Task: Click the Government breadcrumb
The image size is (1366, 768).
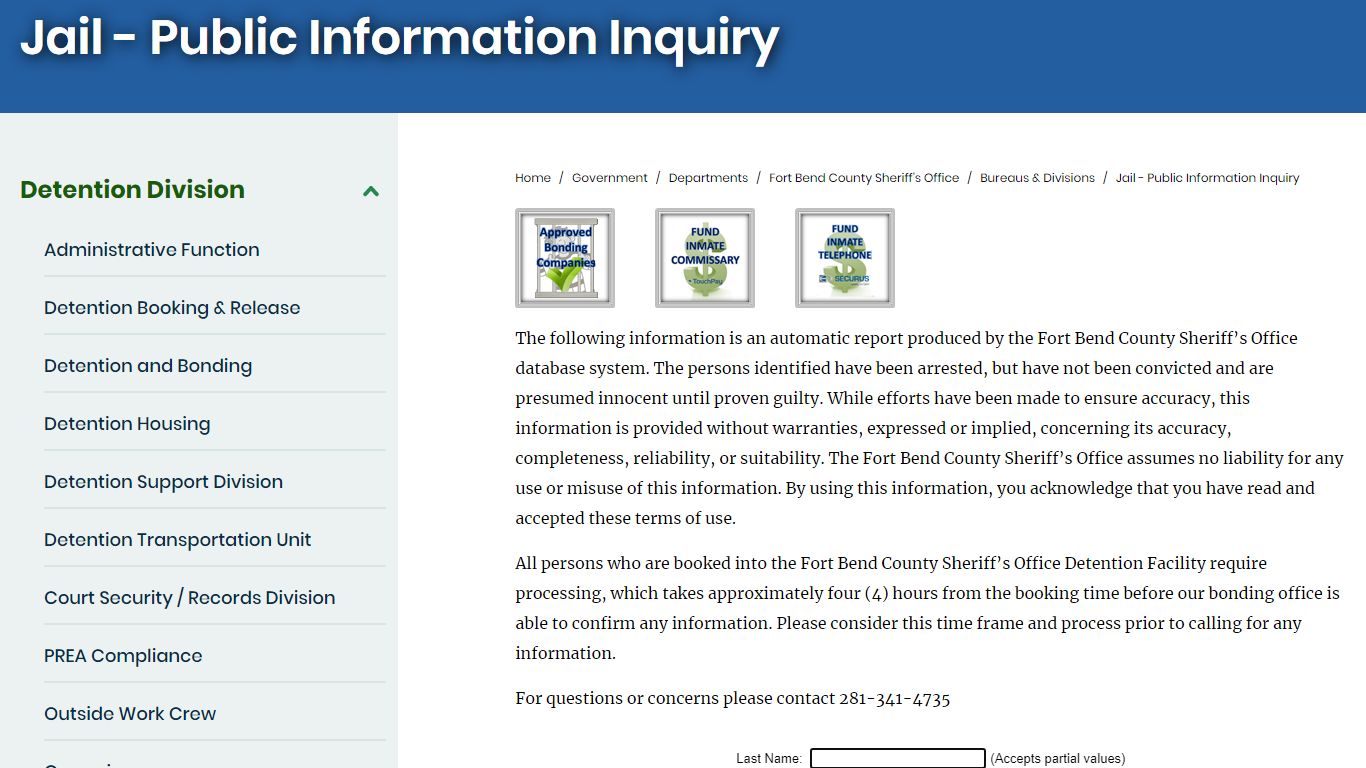Action: [610, 178]
